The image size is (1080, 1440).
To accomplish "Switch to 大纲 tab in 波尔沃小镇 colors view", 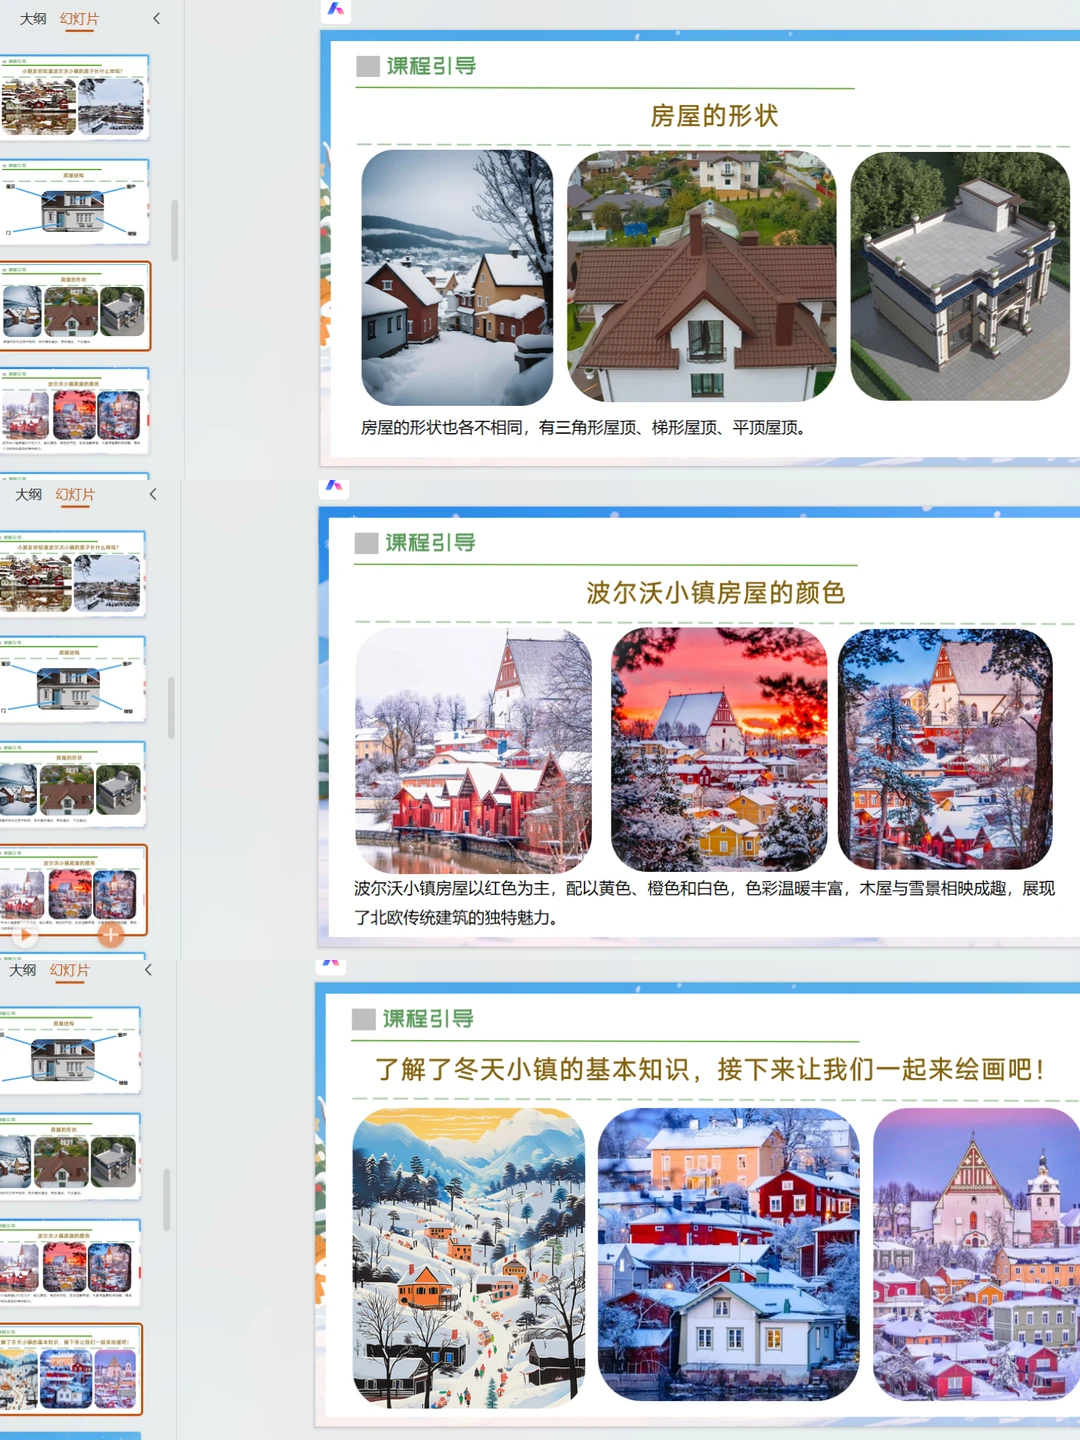I will pos(28,495).
